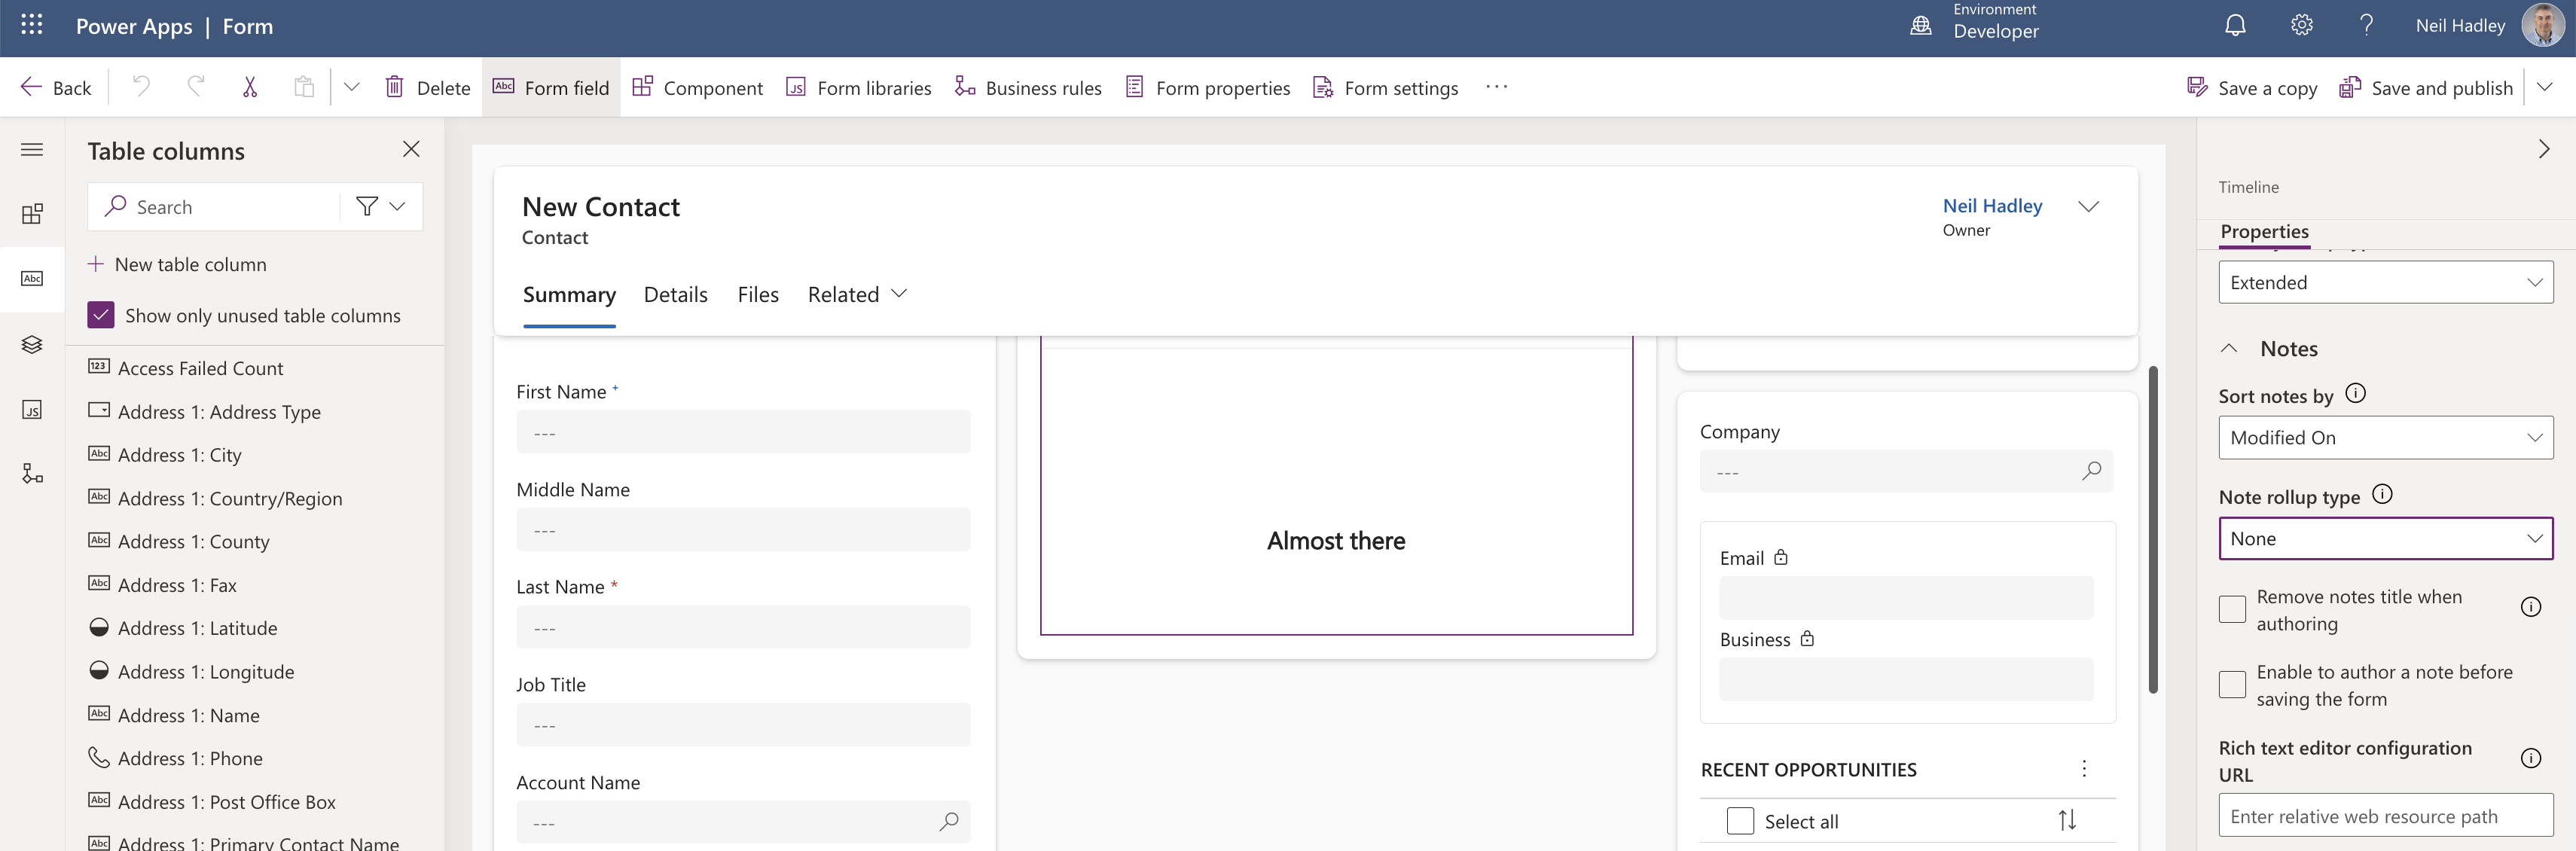This screenshot has width=2576, height=851.
Task: Click Save a copy
Action: click(2251, 88)
